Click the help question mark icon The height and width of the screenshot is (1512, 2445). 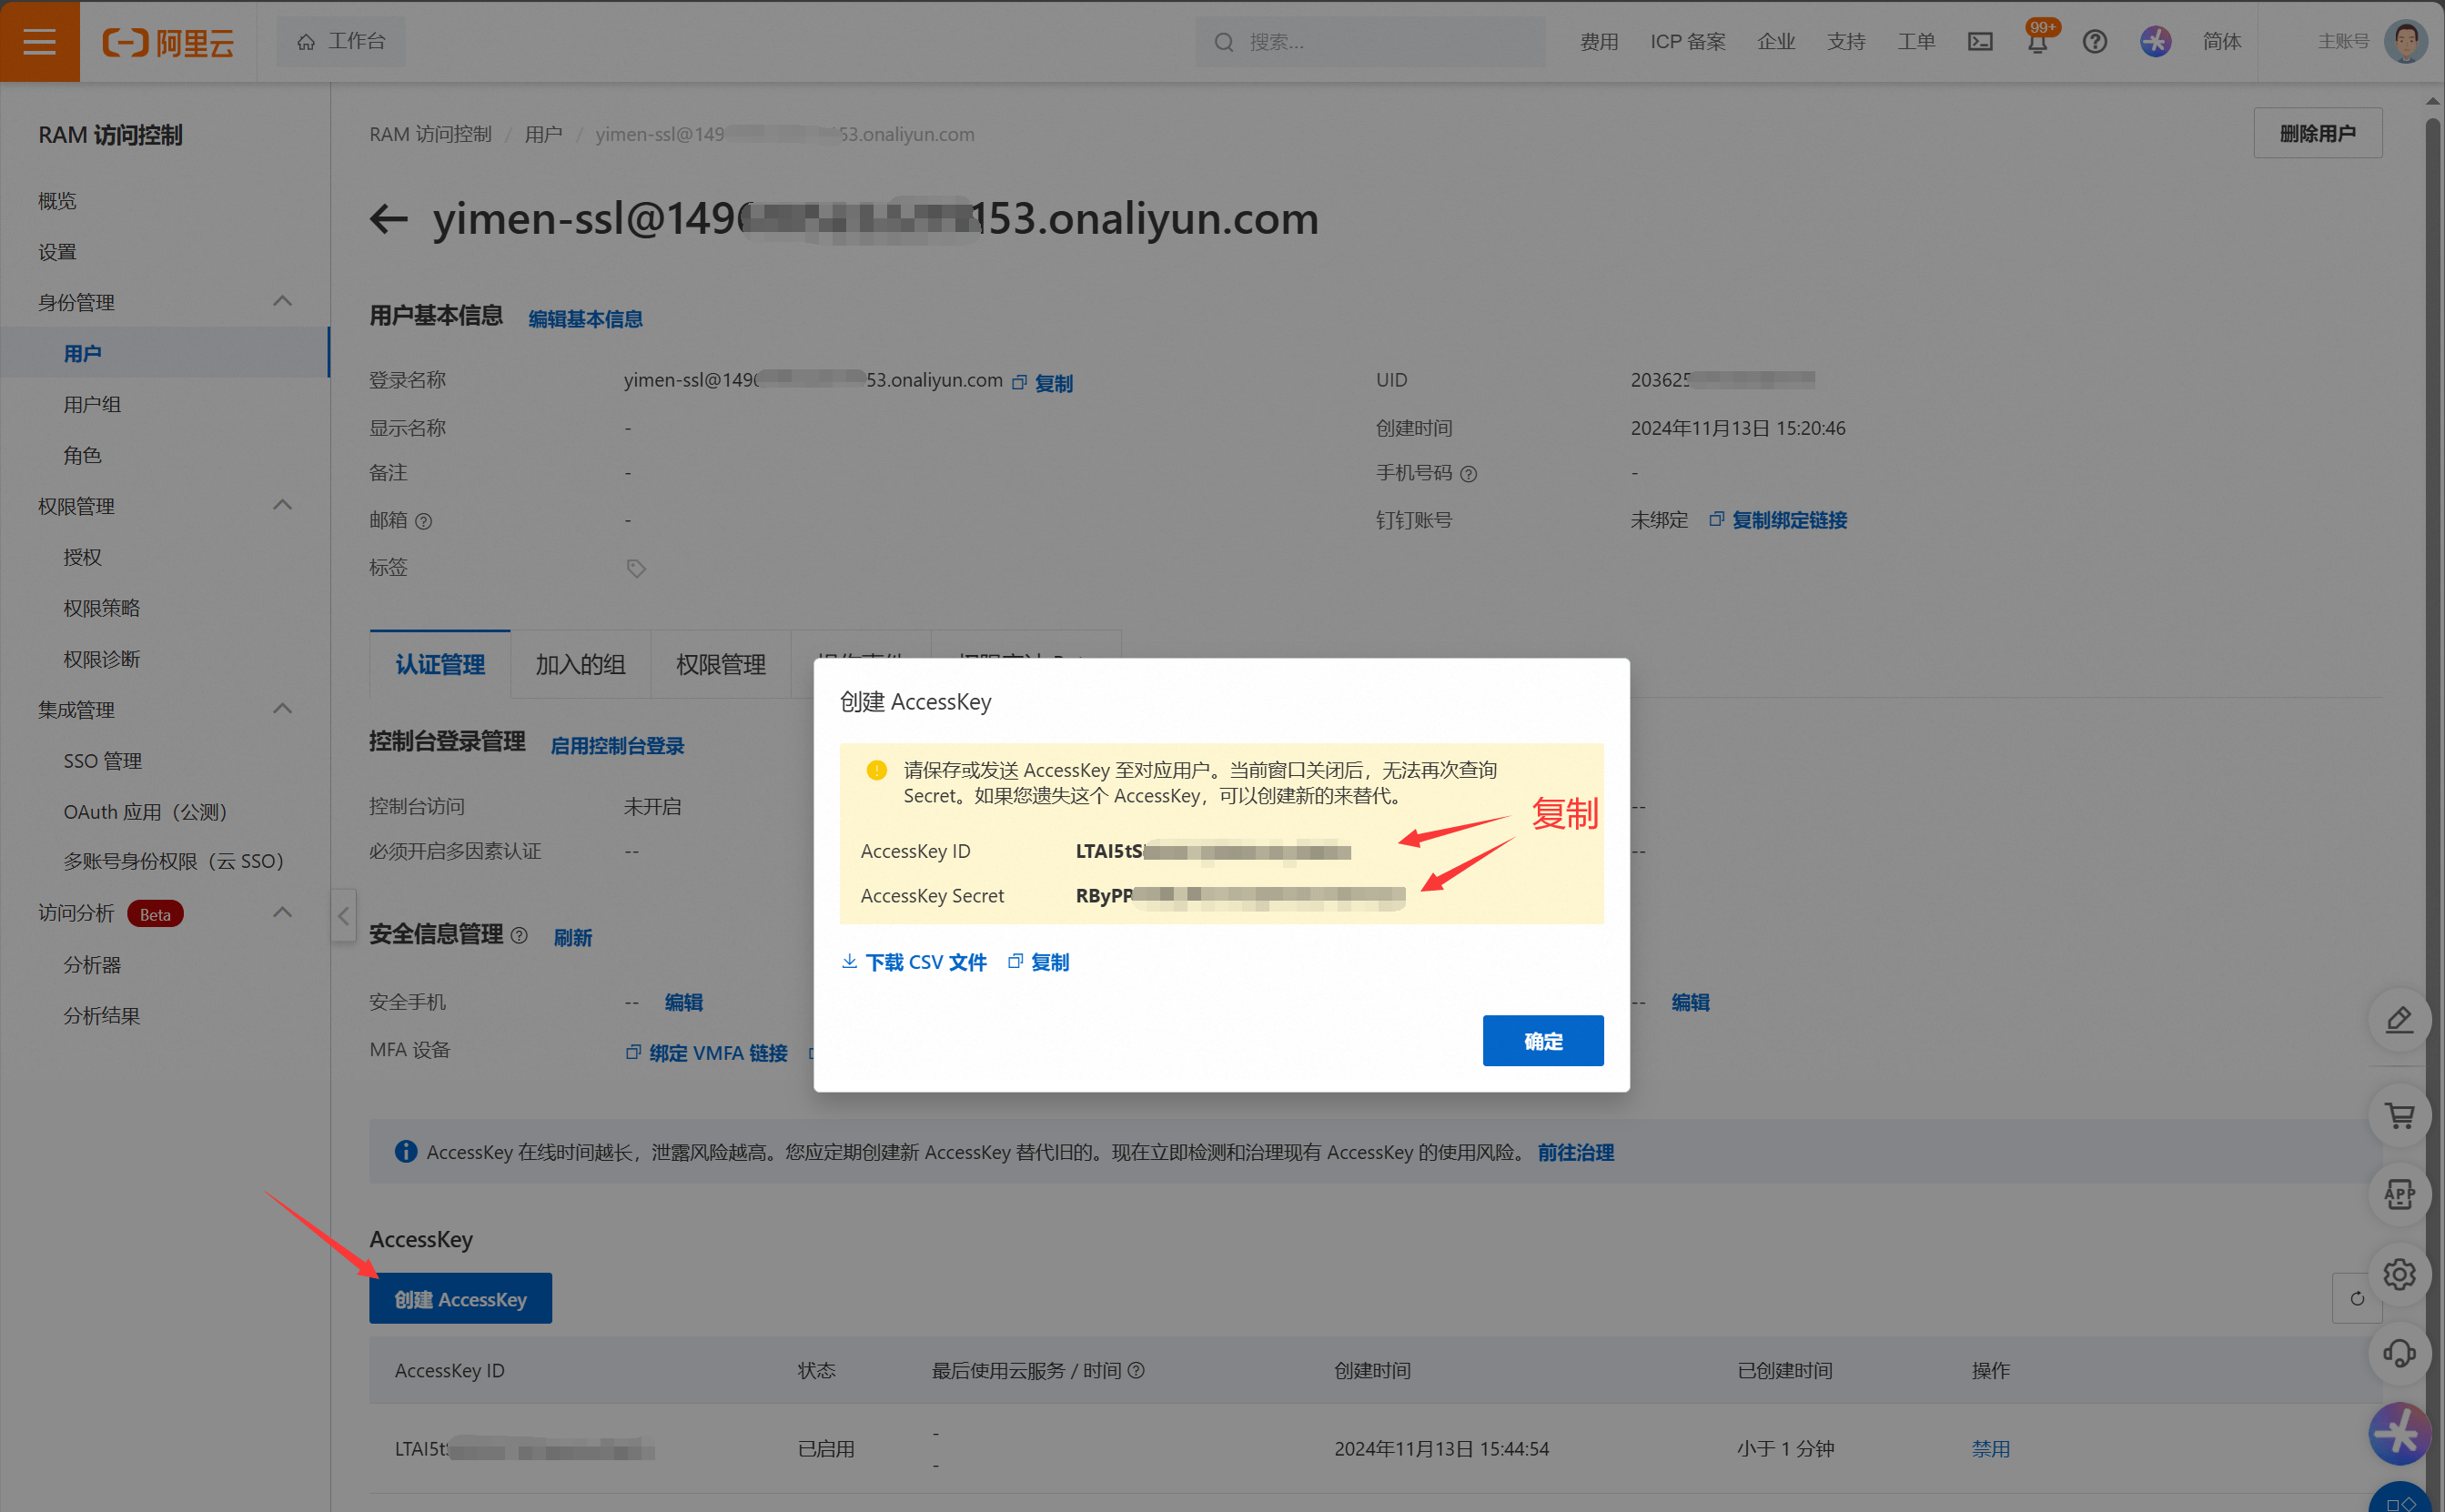[x=2094, y=42]
